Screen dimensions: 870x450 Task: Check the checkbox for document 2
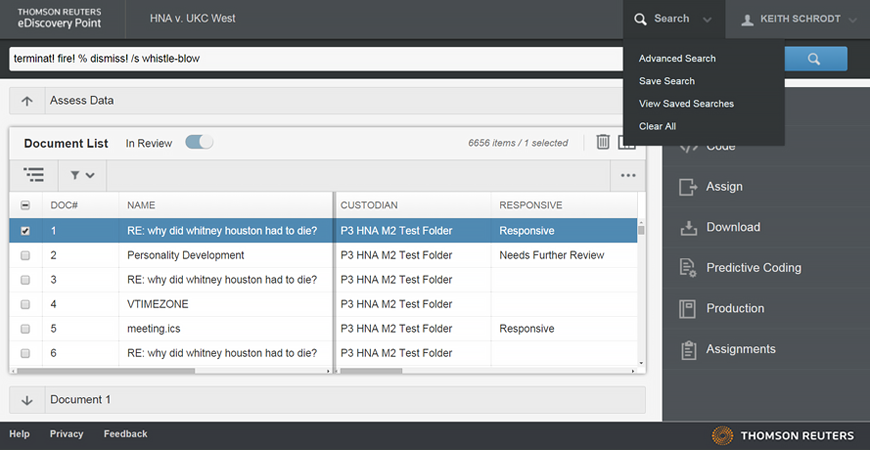(x=25, y=256)
